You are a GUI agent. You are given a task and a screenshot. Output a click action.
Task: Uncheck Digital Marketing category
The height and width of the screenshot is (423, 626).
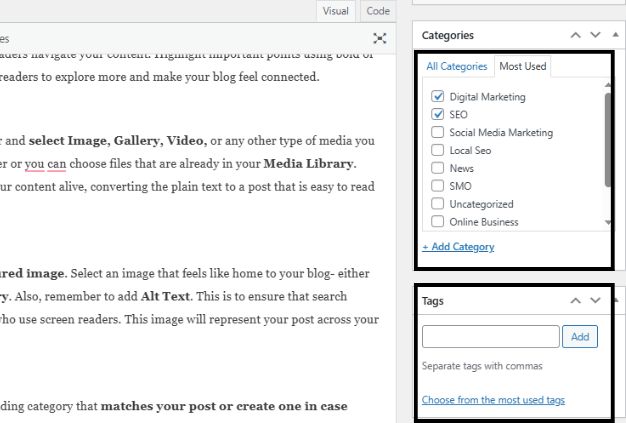point(438,96)
